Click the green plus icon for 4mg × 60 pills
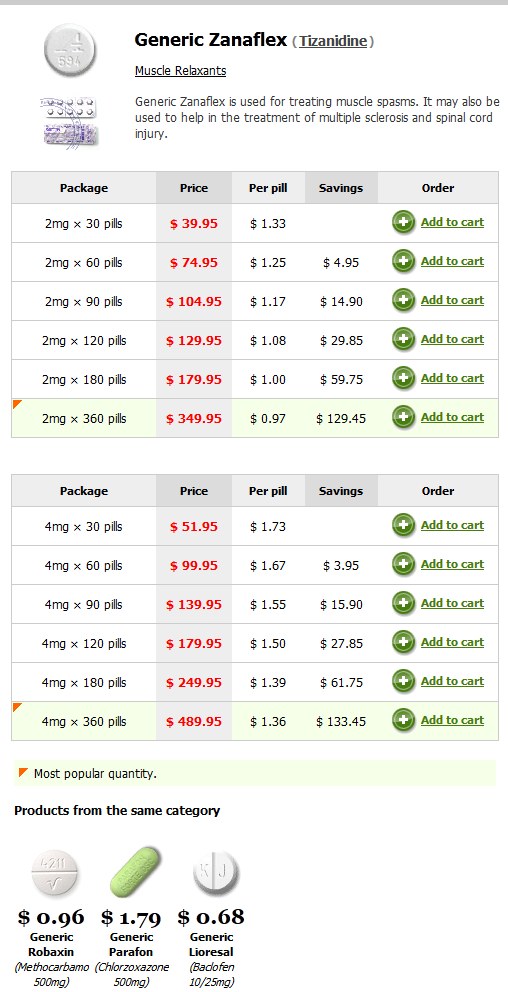 (403, 564)
